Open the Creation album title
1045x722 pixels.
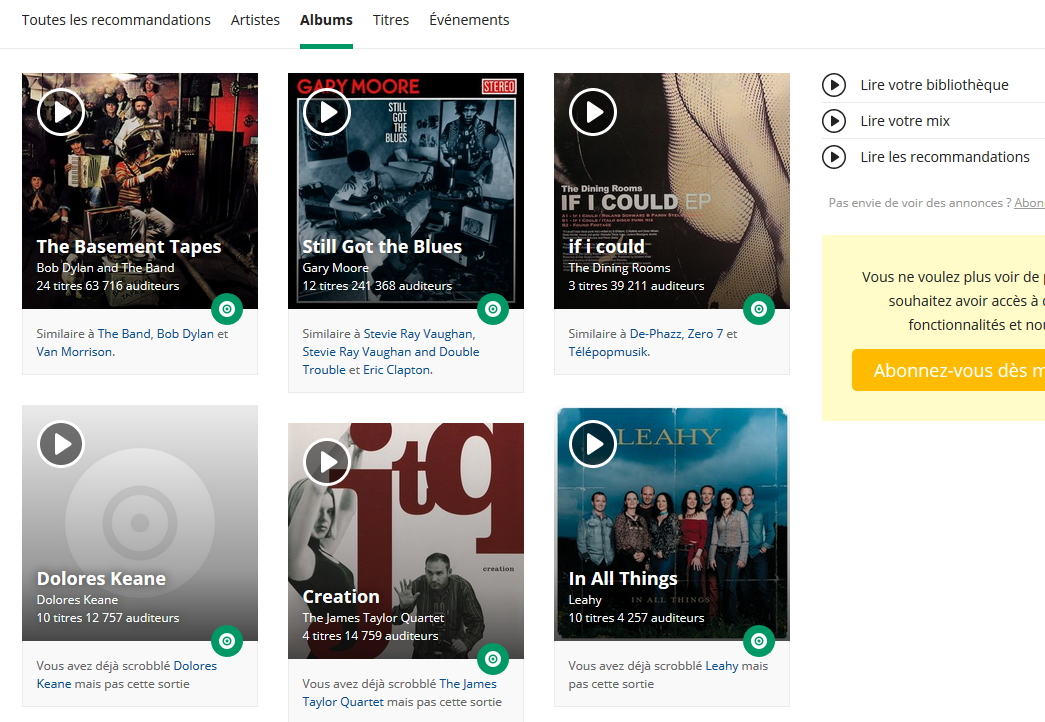[x=341, y=597]
